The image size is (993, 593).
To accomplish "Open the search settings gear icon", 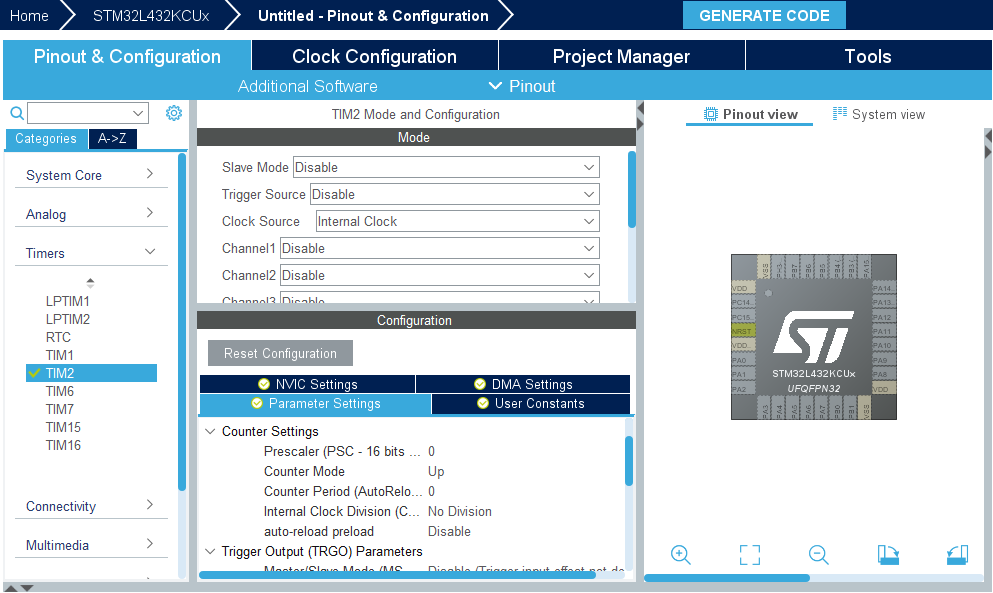I will click(173, 113).
